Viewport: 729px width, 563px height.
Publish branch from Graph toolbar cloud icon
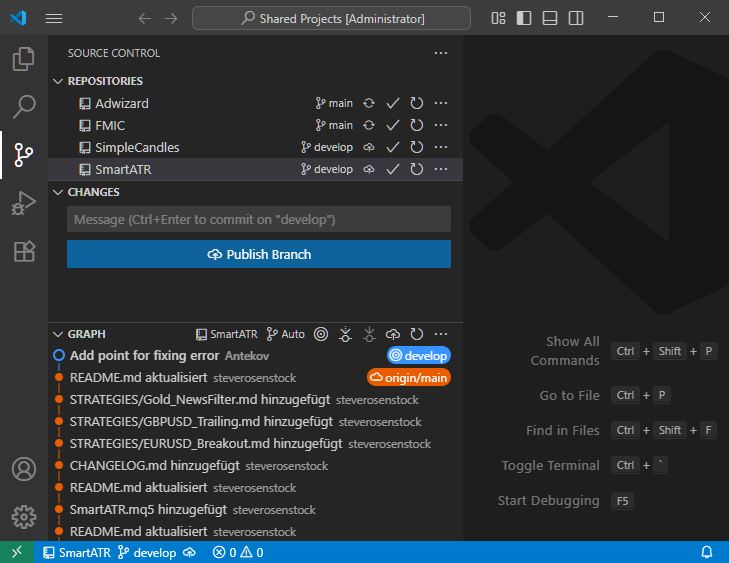[x=393, y=334]
